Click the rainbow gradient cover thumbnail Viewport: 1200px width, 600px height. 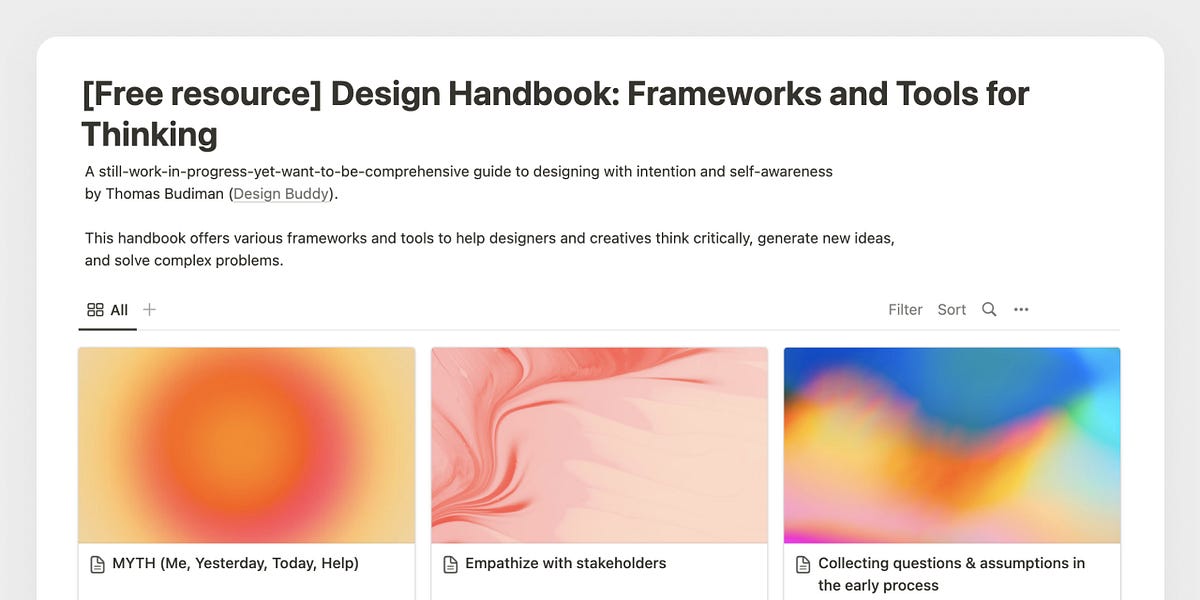[951, 445]
